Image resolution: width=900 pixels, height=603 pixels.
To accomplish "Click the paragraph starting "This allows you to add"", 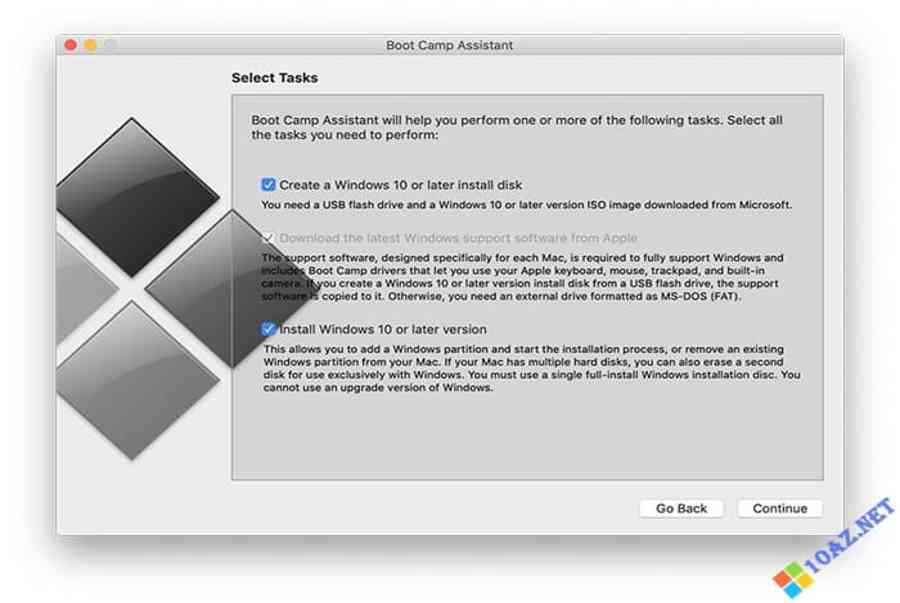I will 532,368.
